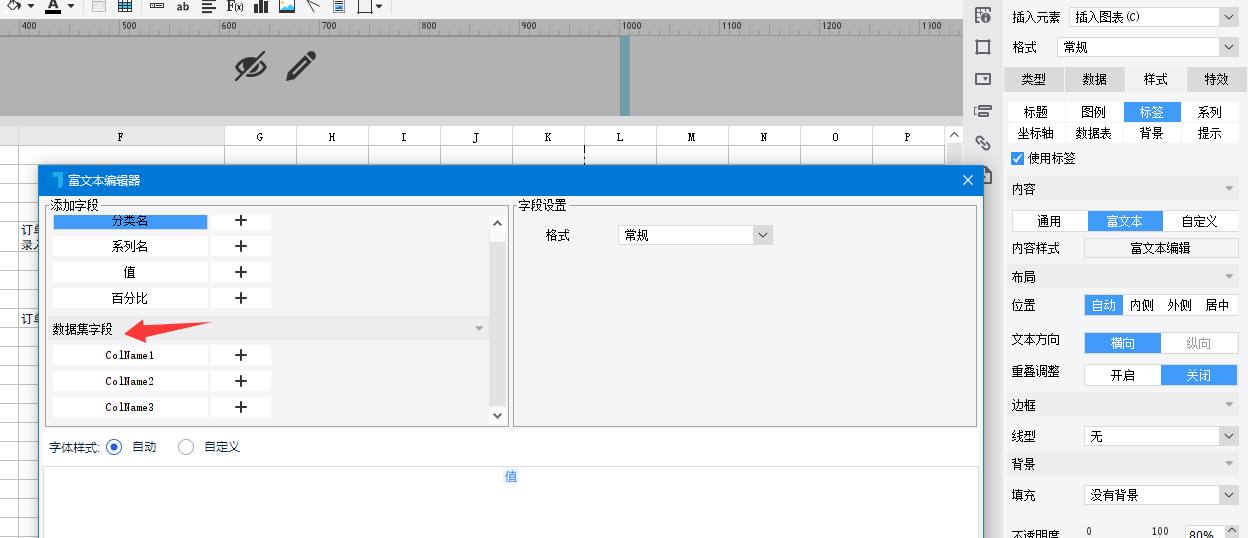1248x538 pixels.
Task: Set label position to 外侧
Action: pos(1179,305)
